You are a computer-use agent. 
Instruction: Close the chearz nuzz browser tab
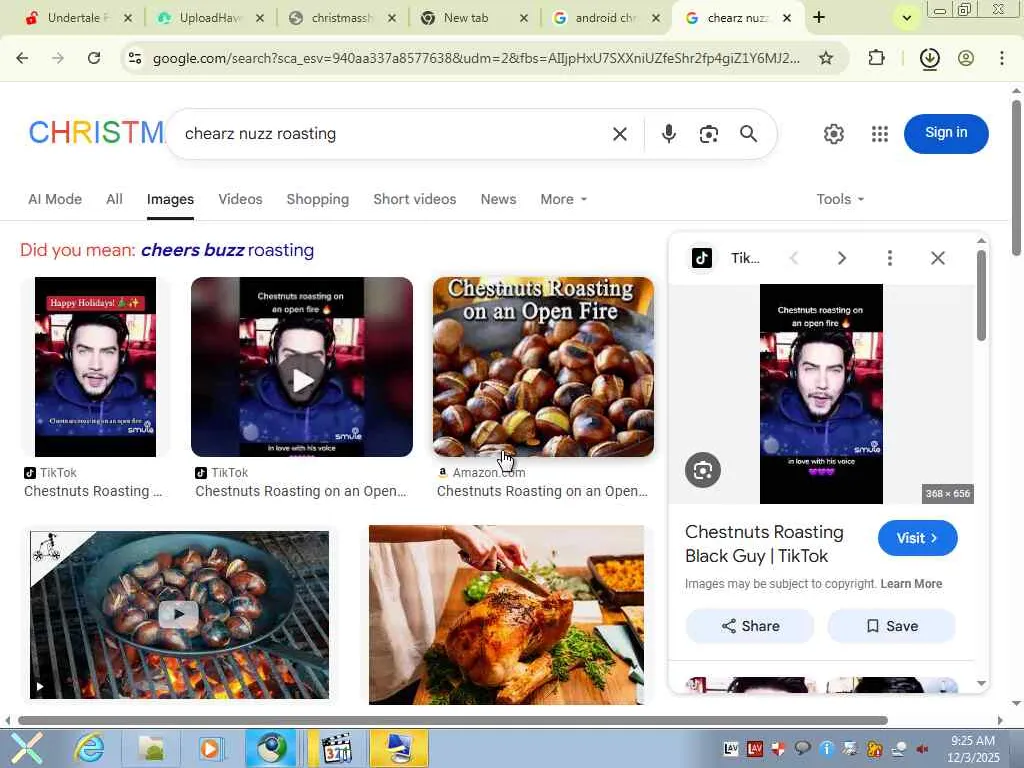tap(787, 18)
